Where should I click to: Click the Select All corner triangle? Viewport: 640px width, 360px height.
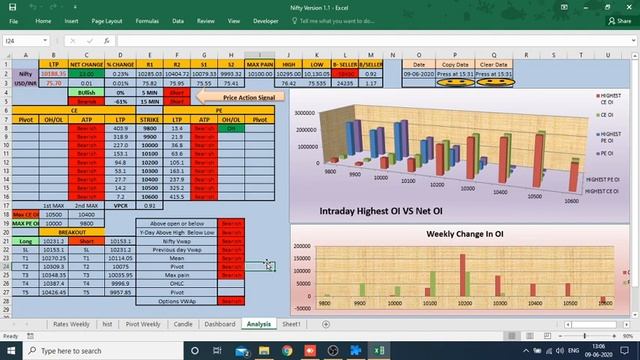tap(7, 55)
